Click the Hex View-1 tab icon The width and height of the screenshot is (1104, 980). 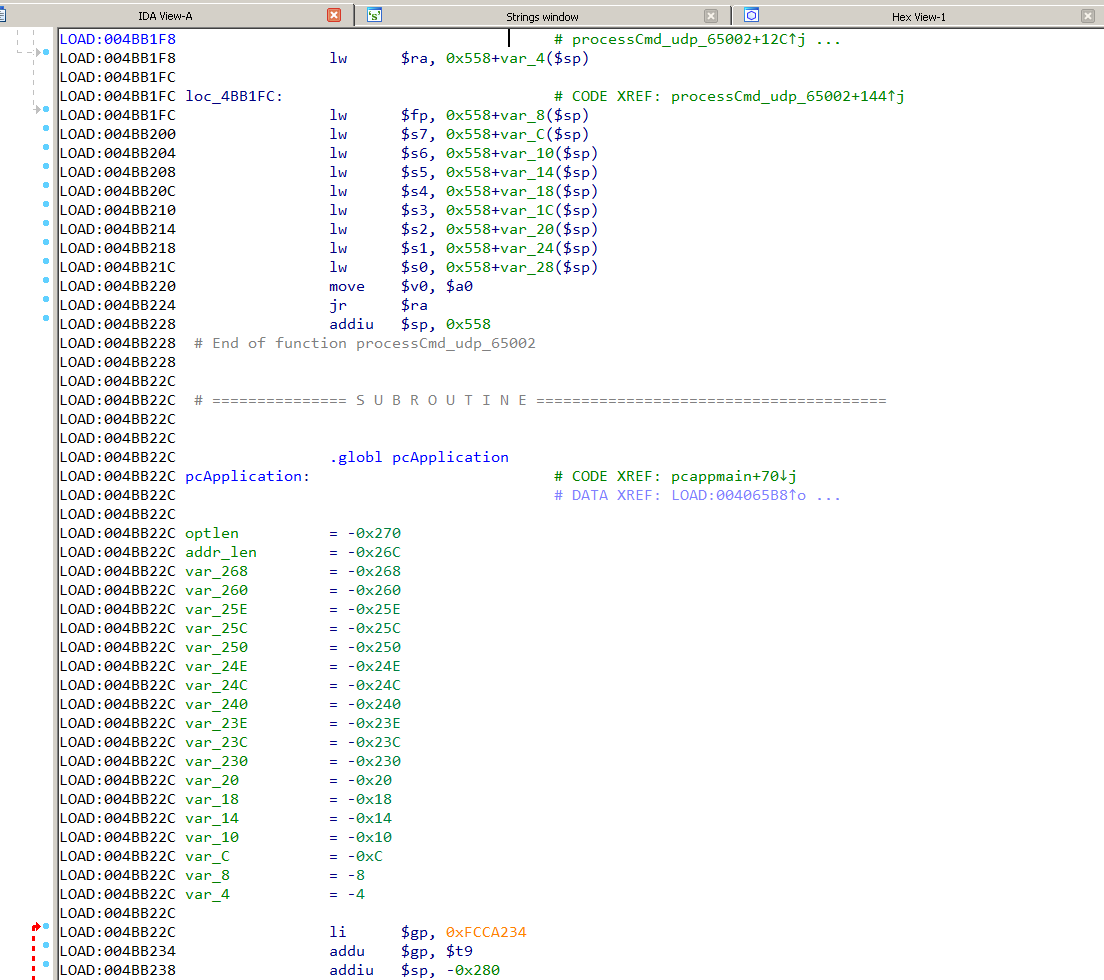click(752, 15)
